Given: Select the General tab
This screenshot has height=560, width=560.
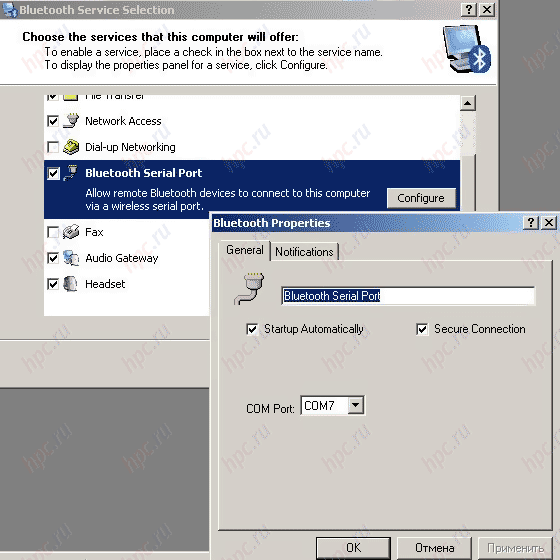Looking at the screenshot, I should [x=245, y=250].
